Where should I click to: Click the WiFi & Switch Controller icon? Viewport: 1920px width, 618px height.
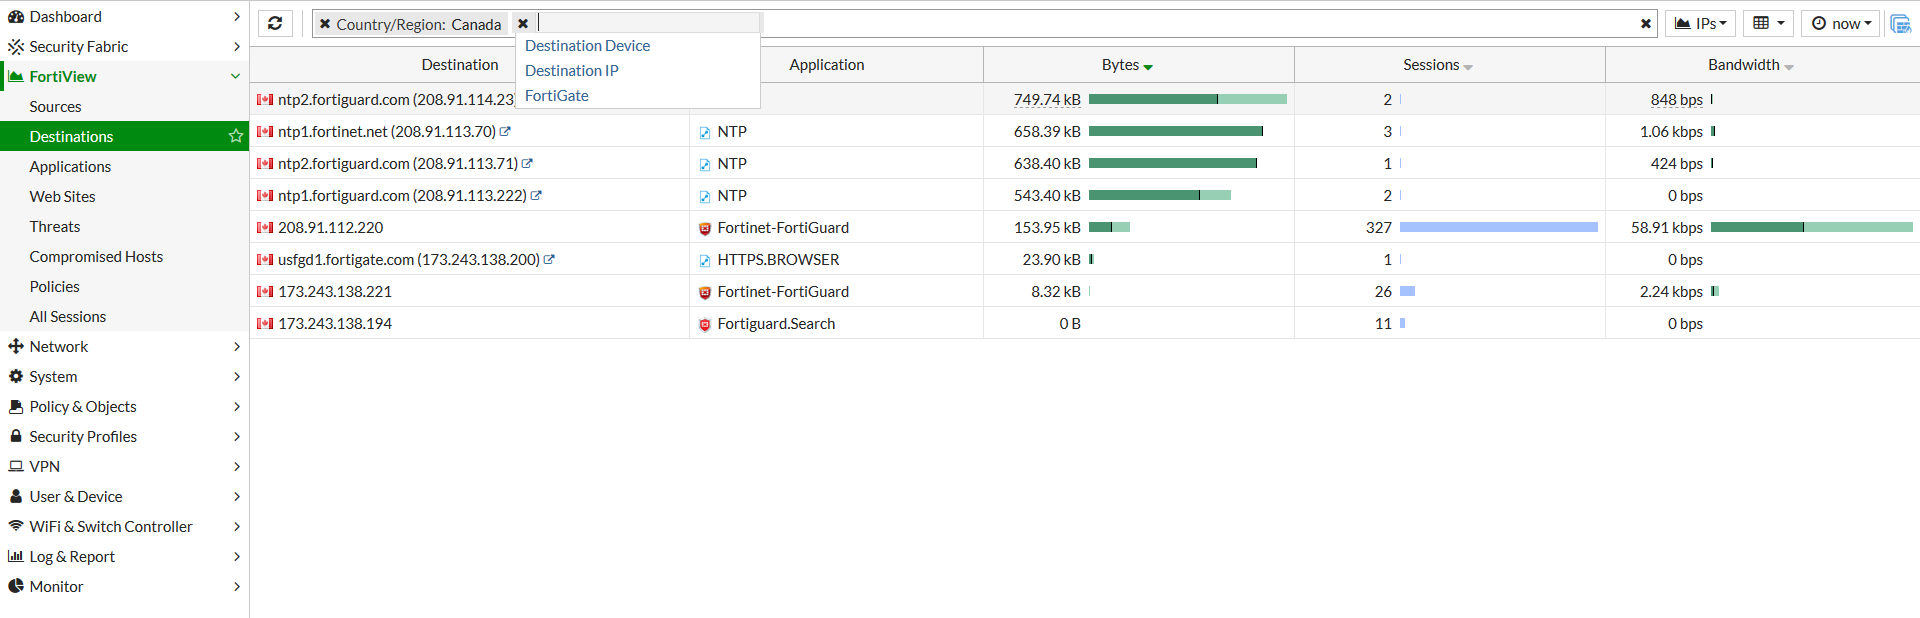16,526
